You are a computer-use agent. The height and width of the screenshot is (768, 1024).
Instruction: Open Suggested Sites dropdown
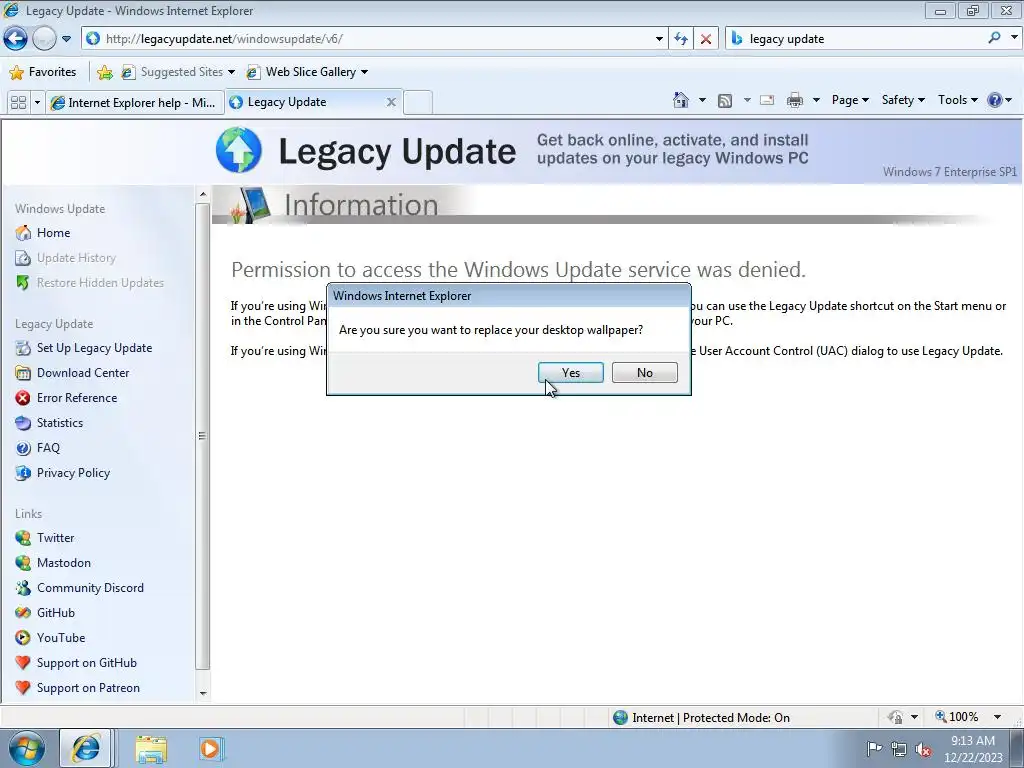(178, 72)
